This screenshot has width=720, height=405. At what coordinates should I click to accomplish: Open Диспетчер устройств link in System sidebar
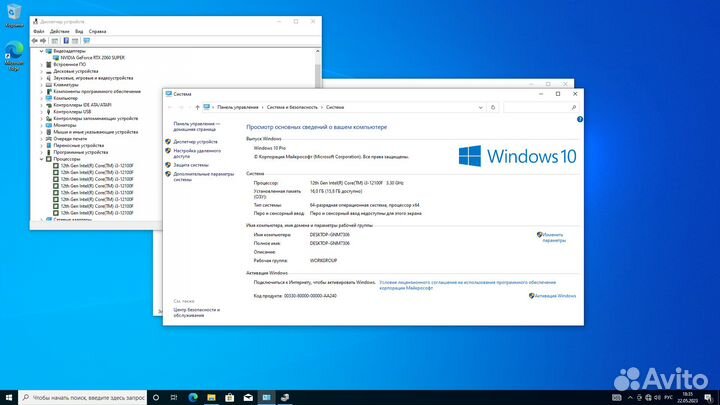click(196, 142)
